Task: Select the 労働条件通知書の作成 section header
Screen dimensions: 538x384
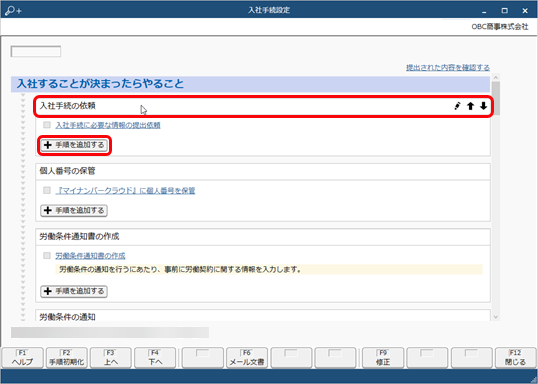Action: (x=263, y=237)
